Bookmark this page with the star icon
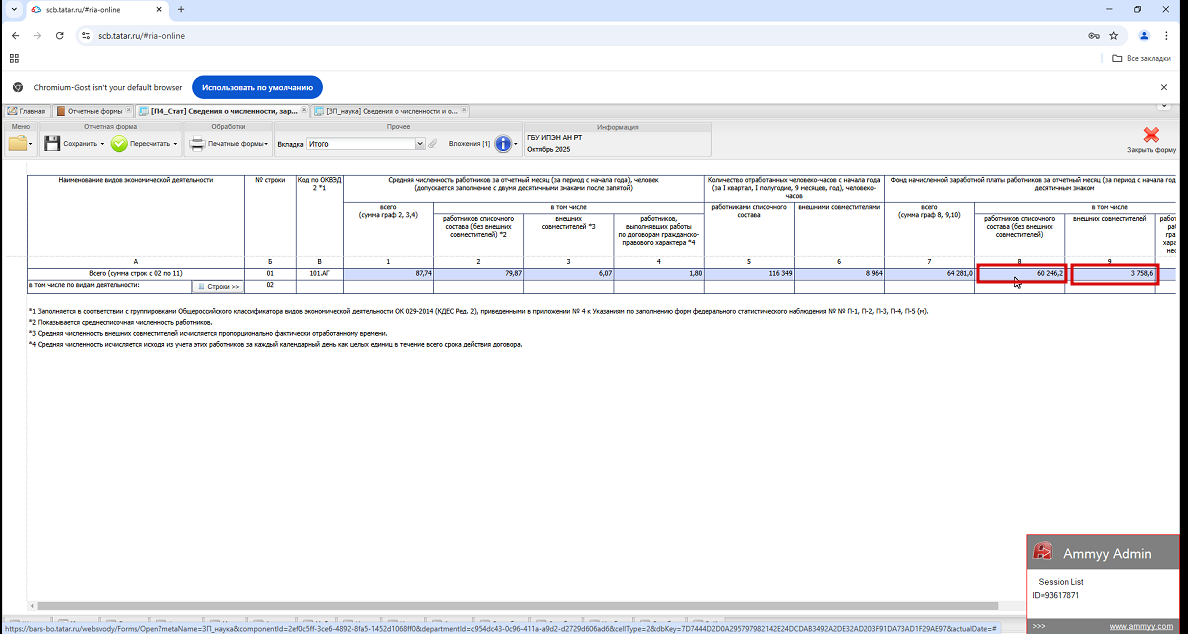 pyautogui.click(x=1114, y=36)
